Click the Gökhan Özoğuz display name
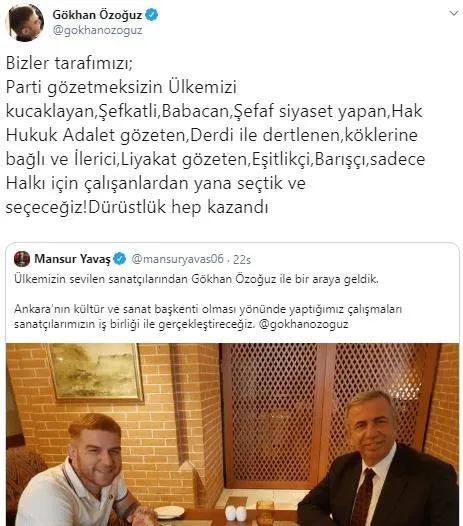463x526 pixels. 97,15
